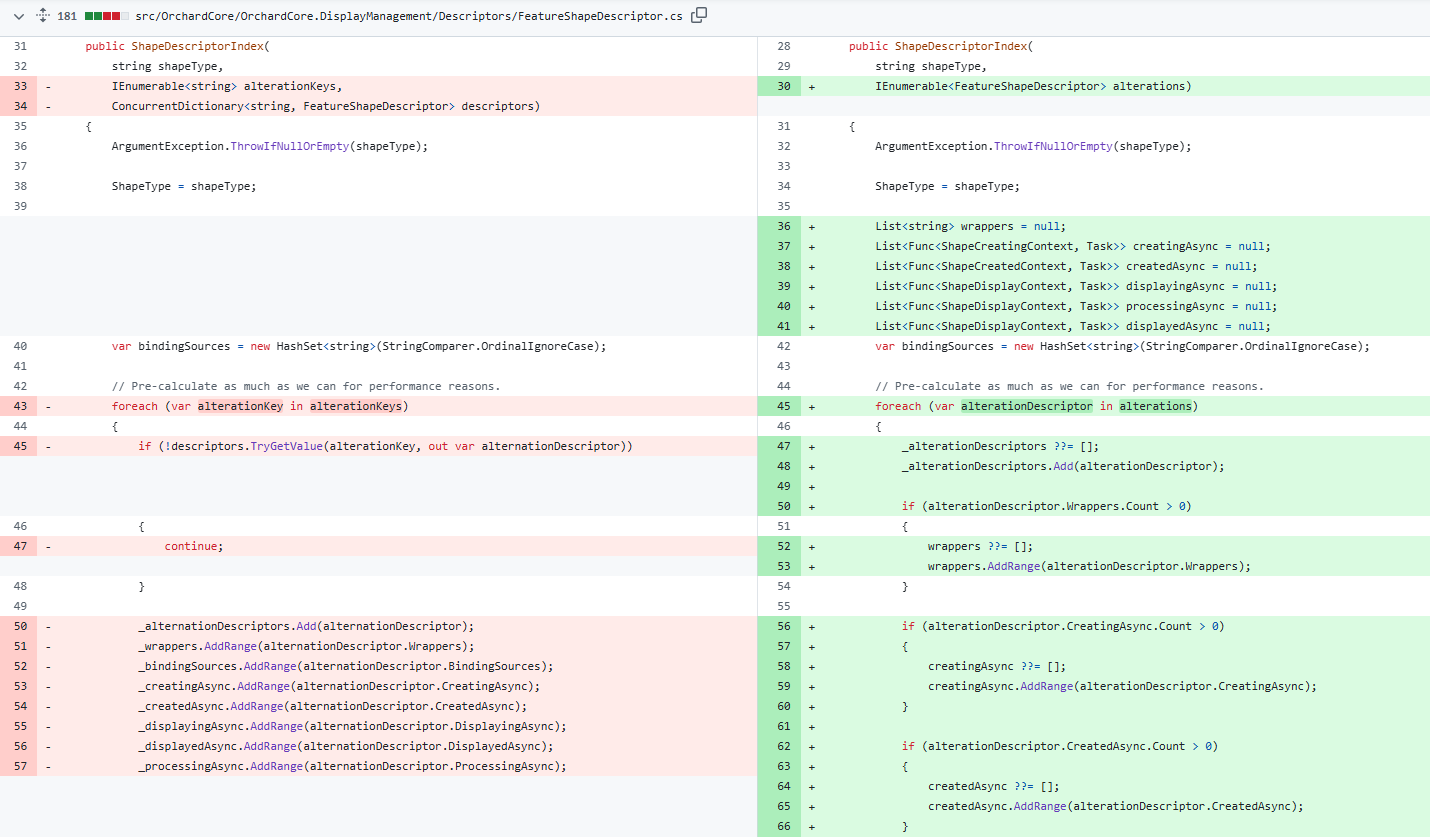Copy the FeatureShapeDescriptor.cs file path
This screenshot has width=1430, height=837.
(699, 15)
